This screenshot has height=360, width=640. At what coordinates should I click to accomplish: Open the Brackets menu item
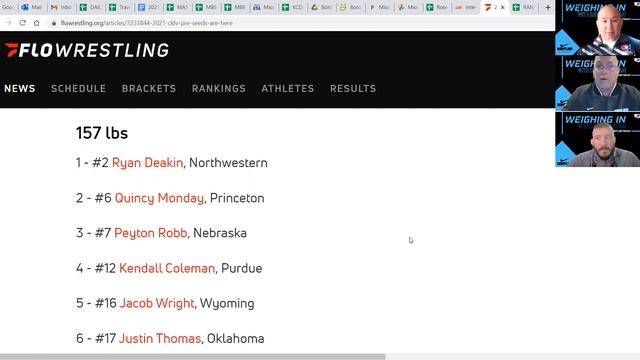pyautogui.click(x=149, y=89)
